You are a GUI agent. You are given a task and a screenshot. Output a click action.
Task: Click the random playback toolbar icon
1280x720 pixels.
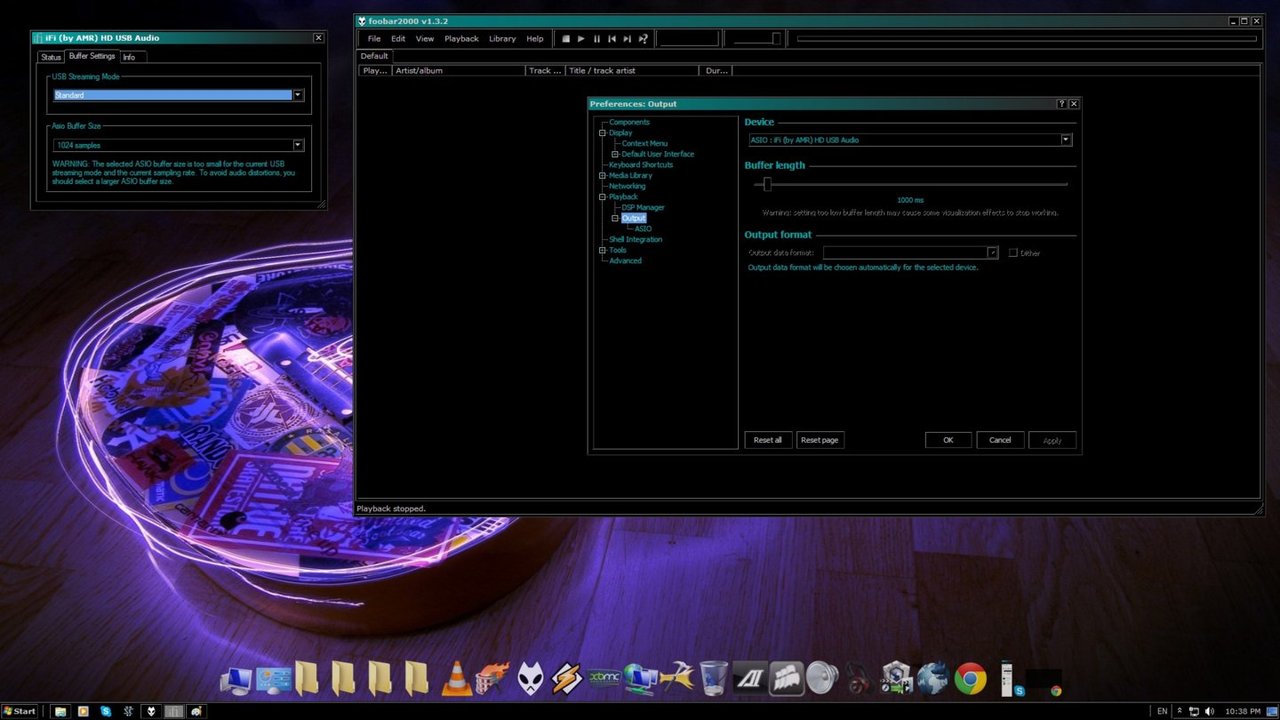coord(643,39)
